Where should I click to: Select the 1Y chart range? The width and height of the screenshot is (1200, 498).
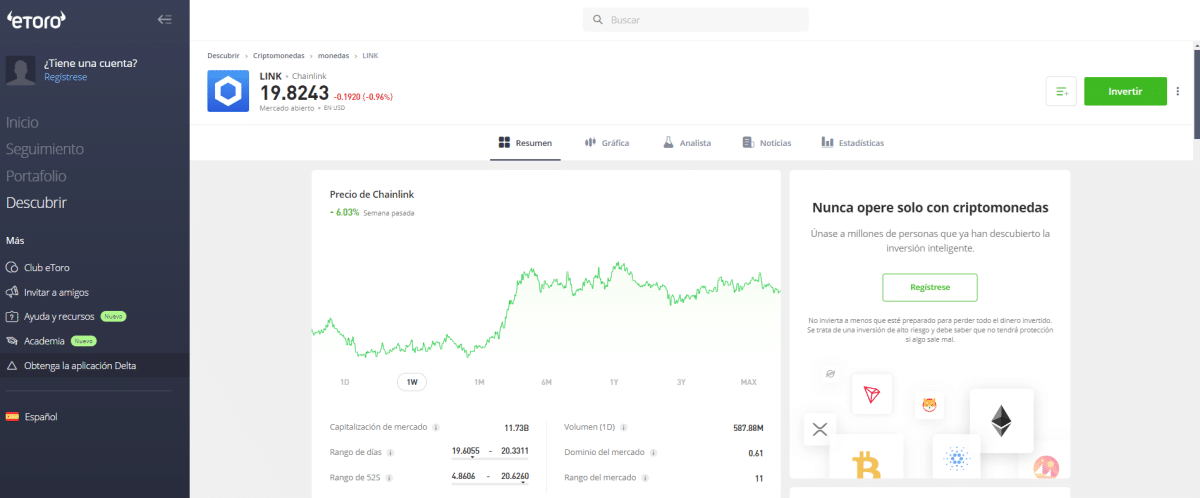613,382
